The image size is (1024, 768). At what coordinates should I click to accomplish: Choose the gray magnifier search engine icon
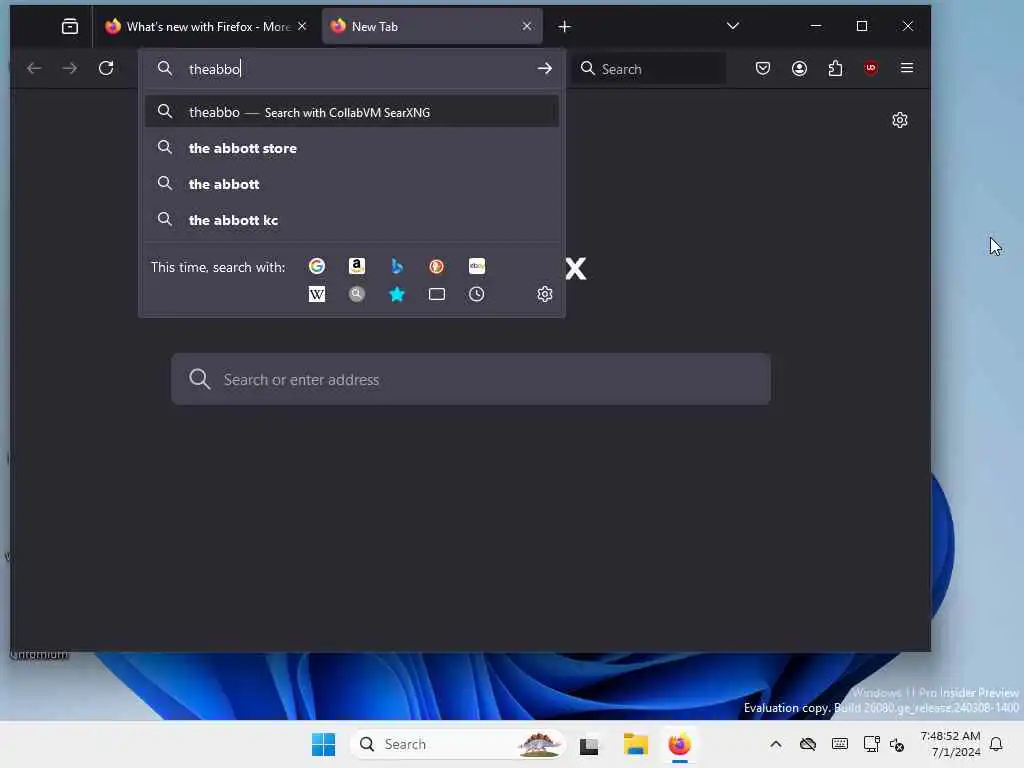pyautogui.click(x=357, y=294)
